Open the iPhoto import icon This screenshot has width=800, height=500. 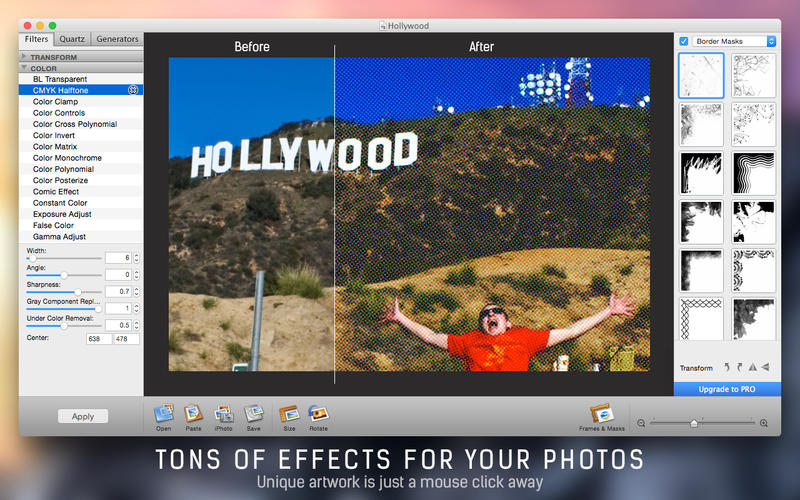click(x=223, y=413)
